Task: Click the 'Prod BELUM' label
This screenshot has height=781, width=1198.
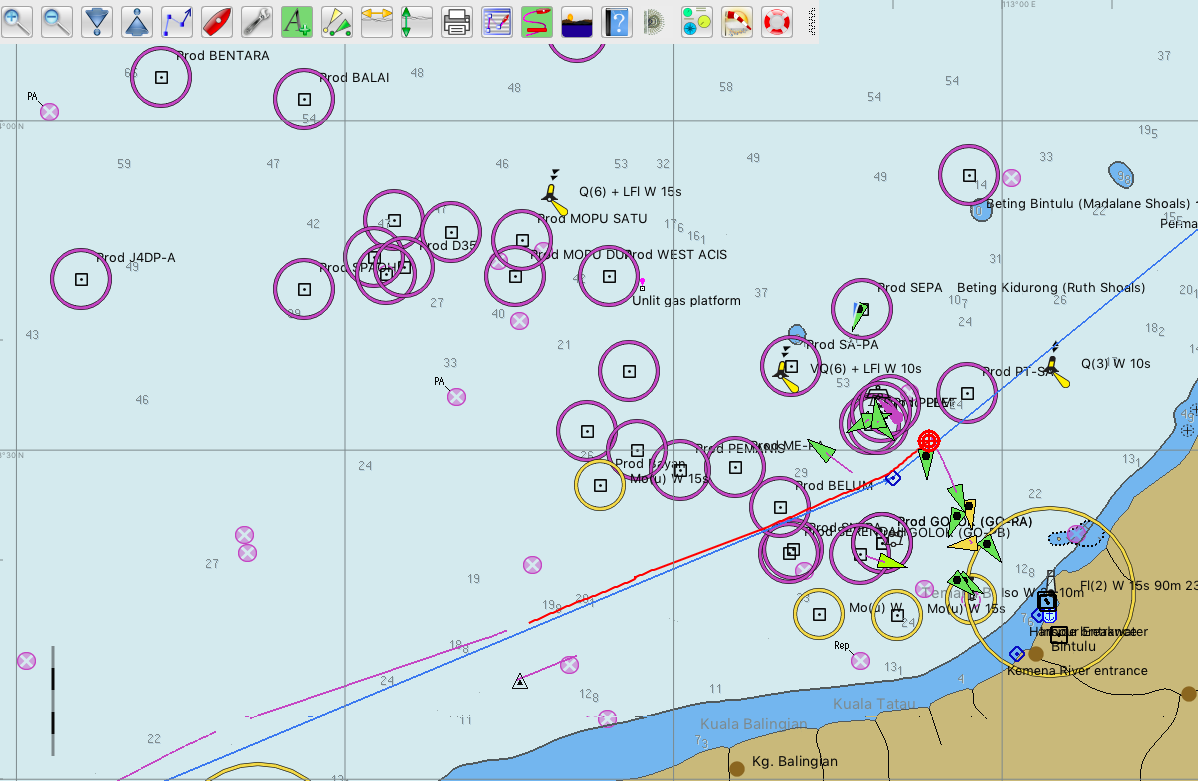Action: point(834,485)
